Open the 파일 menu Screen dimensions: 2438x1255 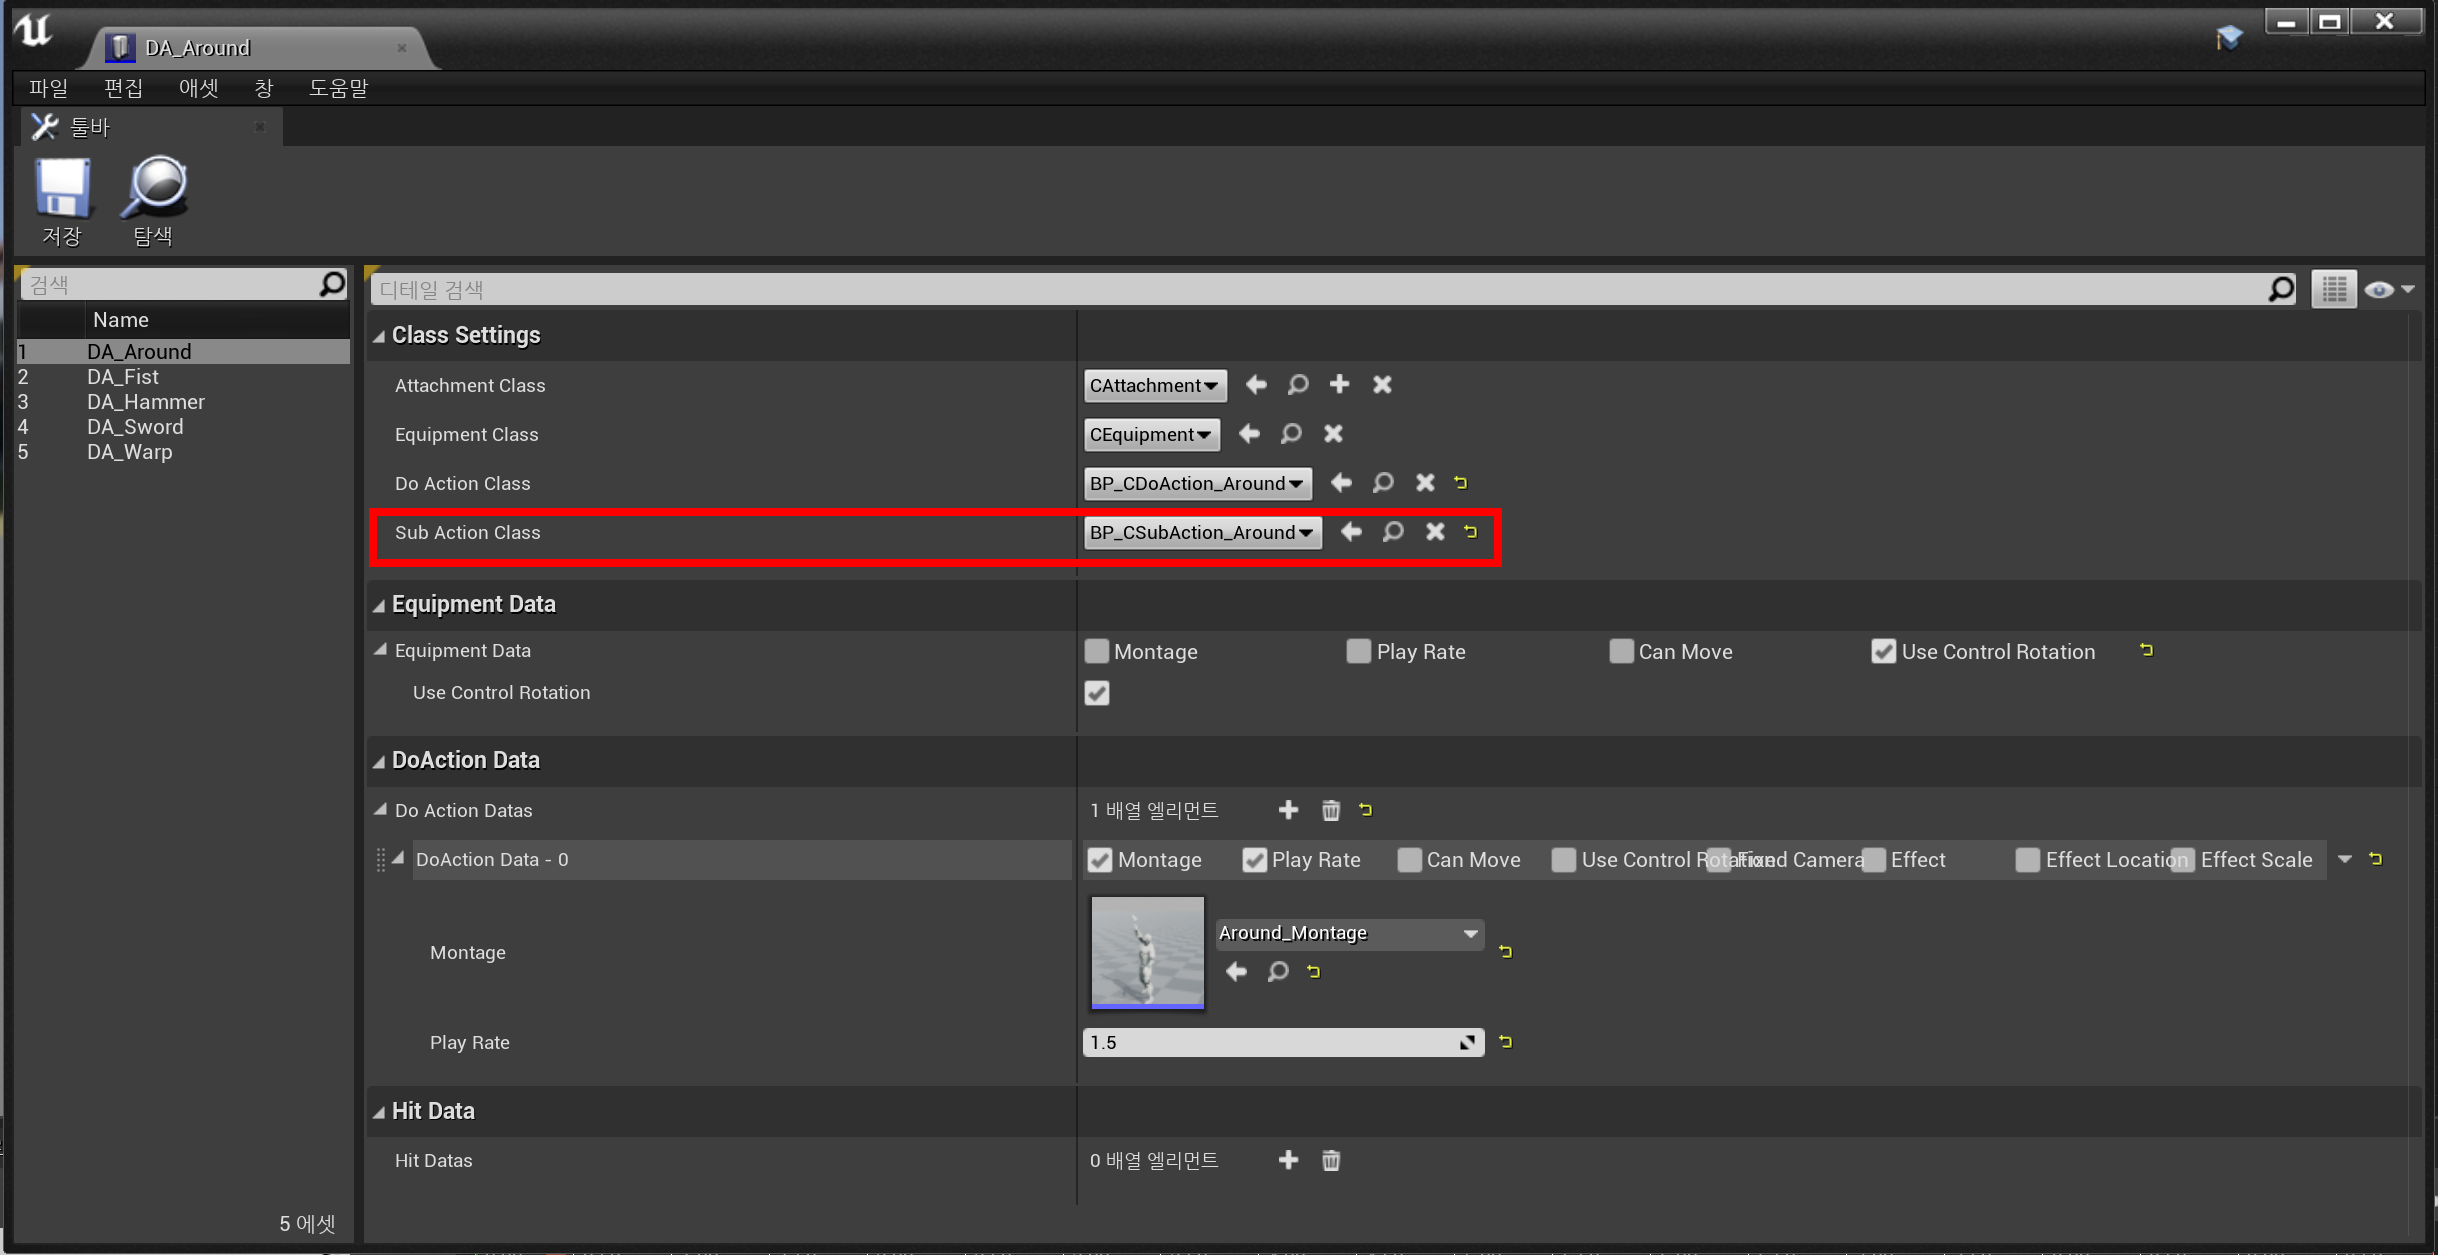(x=48, y=88)
